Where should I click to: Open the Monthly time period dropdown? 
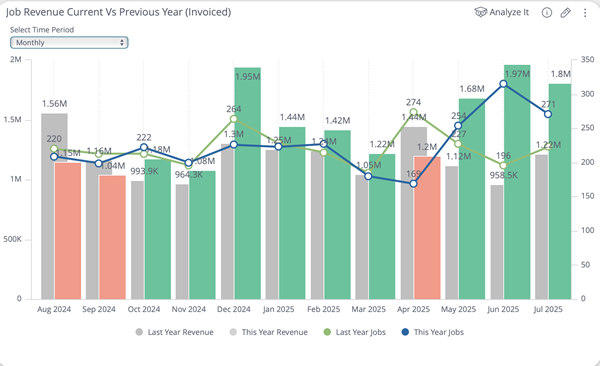(69, 42)
